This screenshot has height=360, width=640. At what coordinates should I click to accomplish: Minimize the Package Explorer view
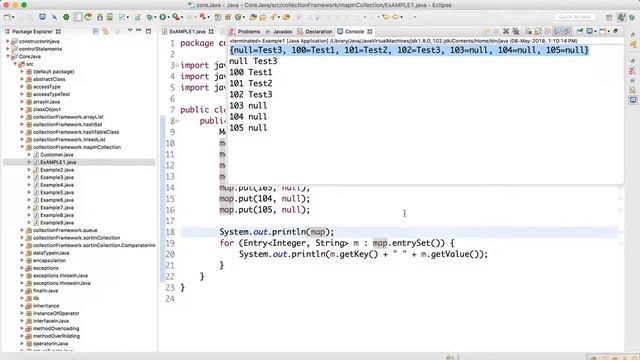tap(139, 31)
